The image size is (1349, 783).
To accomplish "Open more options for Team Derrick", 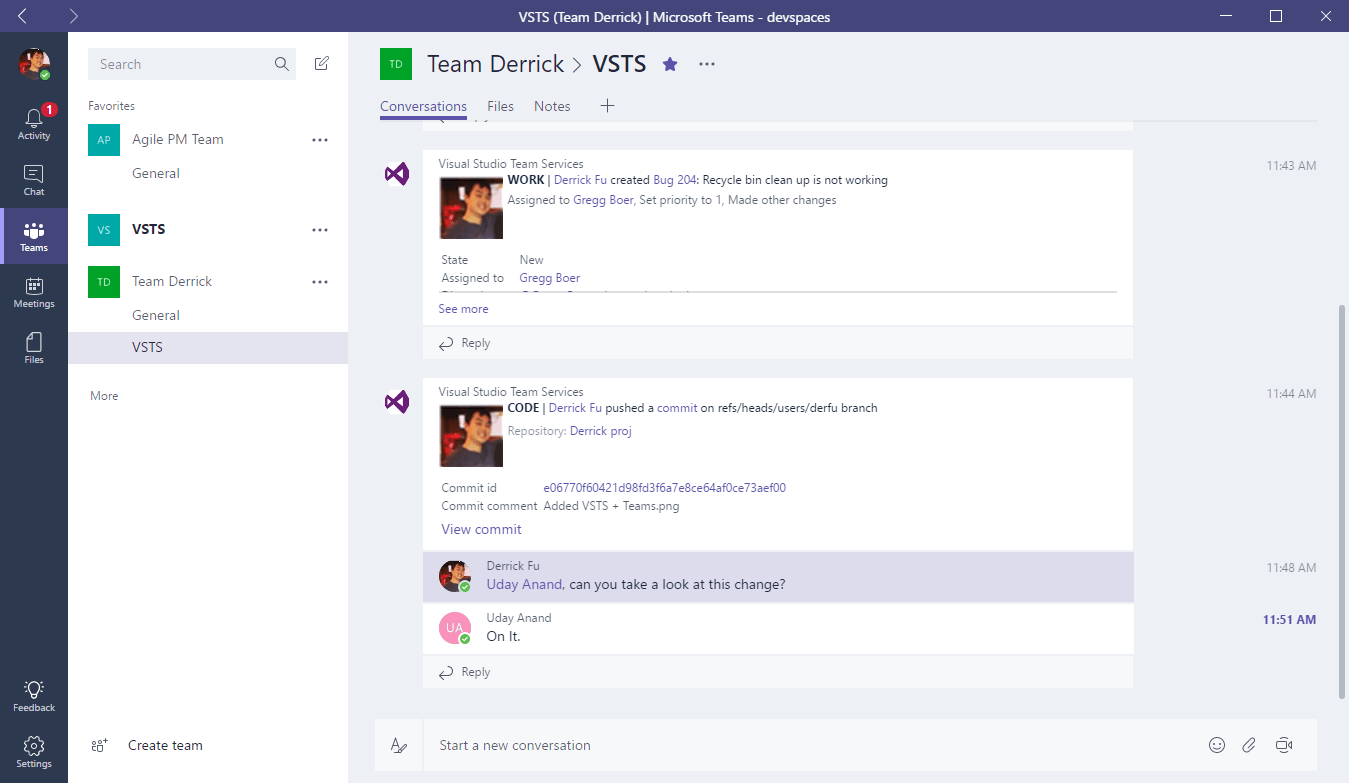I will 320,282.
